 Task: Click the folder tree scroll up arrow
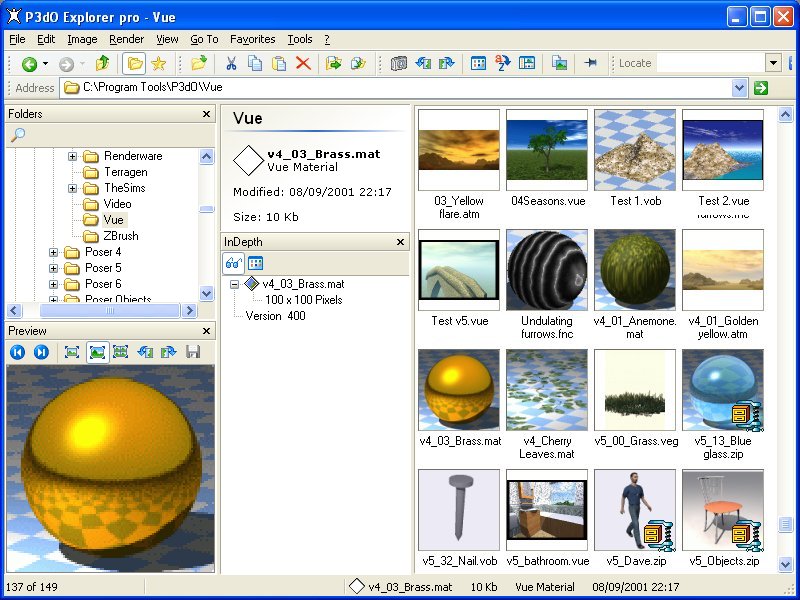[206, 156]
